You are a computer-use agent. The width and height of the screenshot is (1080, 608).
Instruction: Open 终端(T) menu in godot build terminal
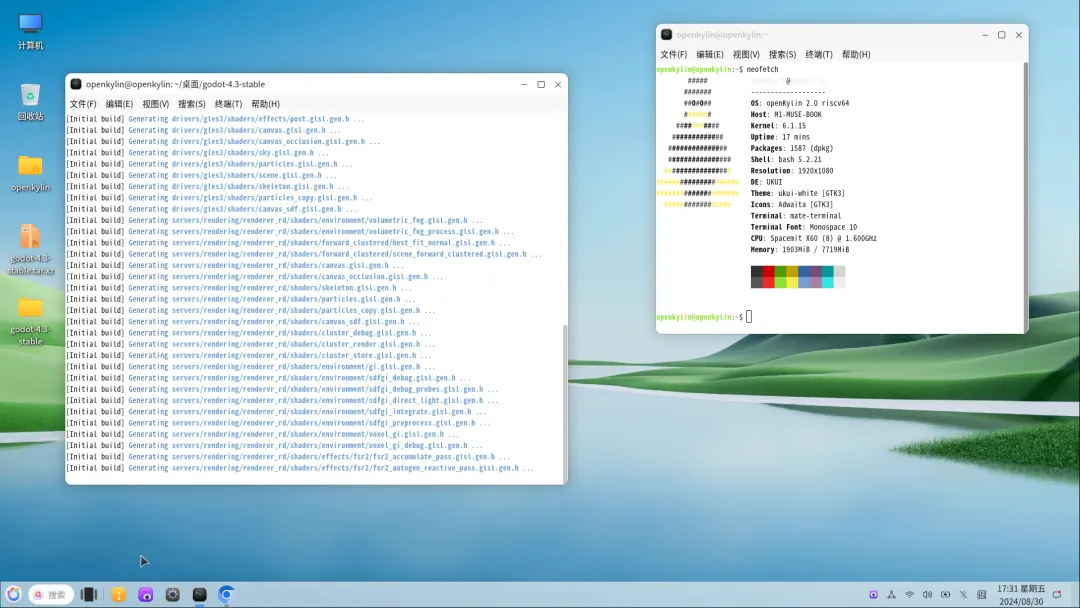click(228, 104)
